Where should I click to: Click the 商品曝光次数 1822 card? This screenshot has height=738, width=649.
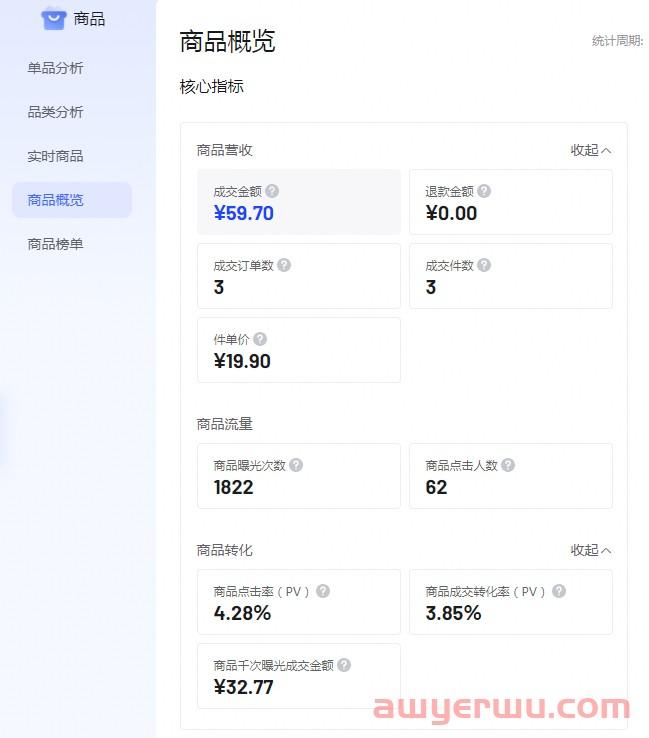pos(299,476)
